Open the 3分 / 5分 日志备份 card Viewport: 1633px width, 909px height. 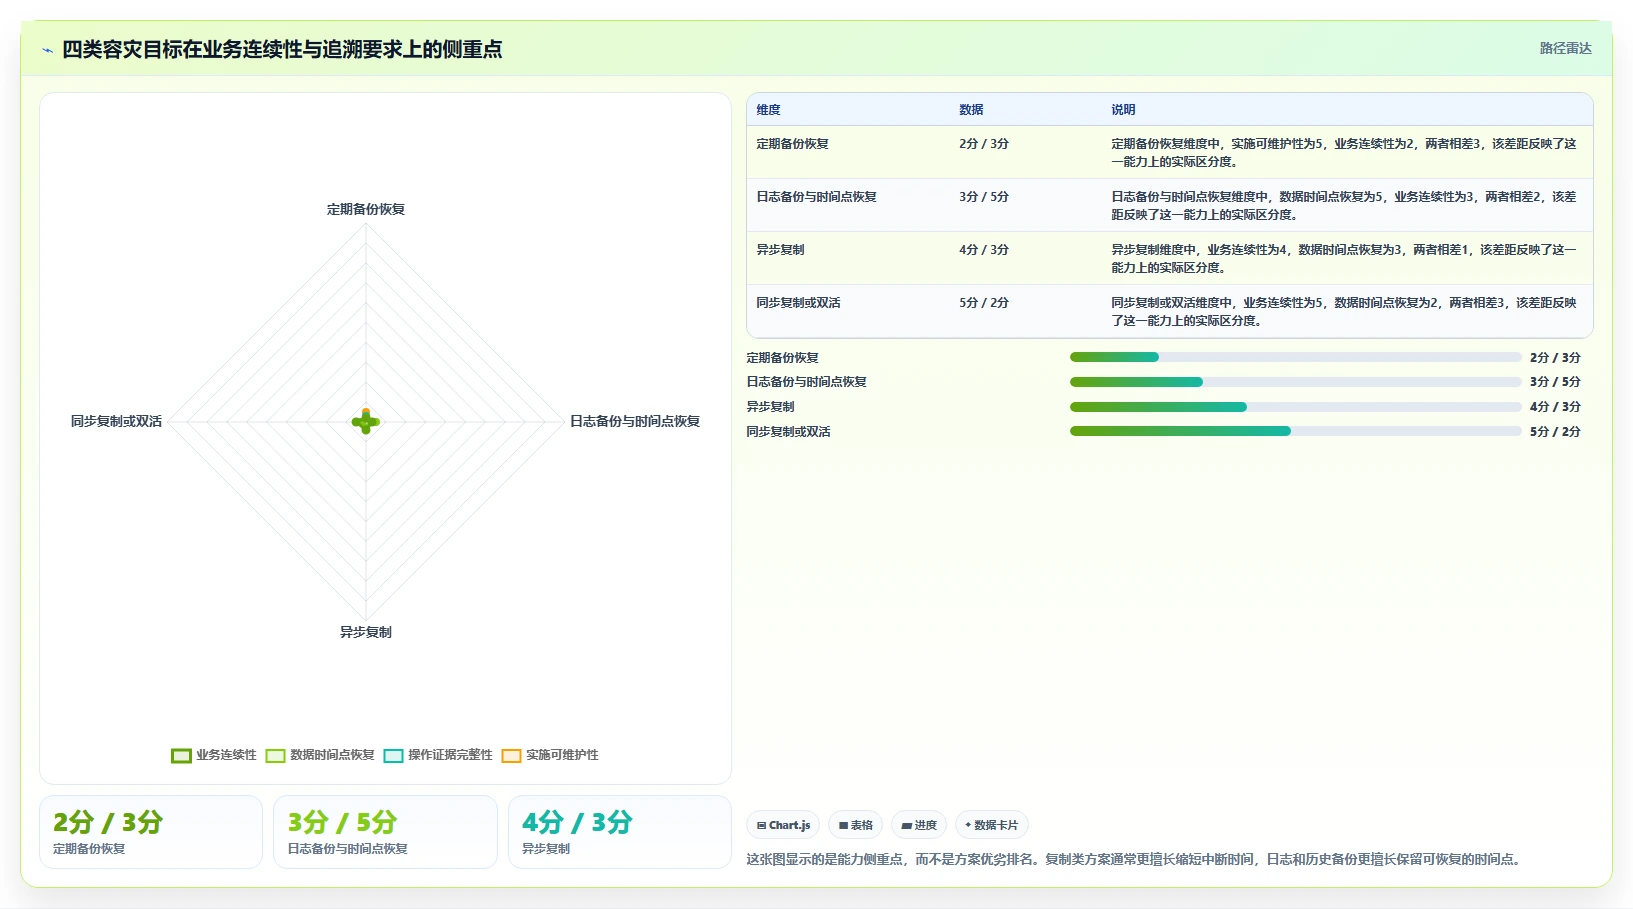385,832
